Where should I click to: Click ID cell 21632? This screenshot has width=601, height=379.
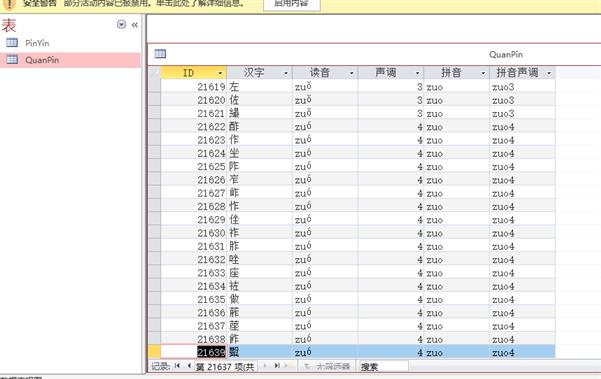point(194,259)
